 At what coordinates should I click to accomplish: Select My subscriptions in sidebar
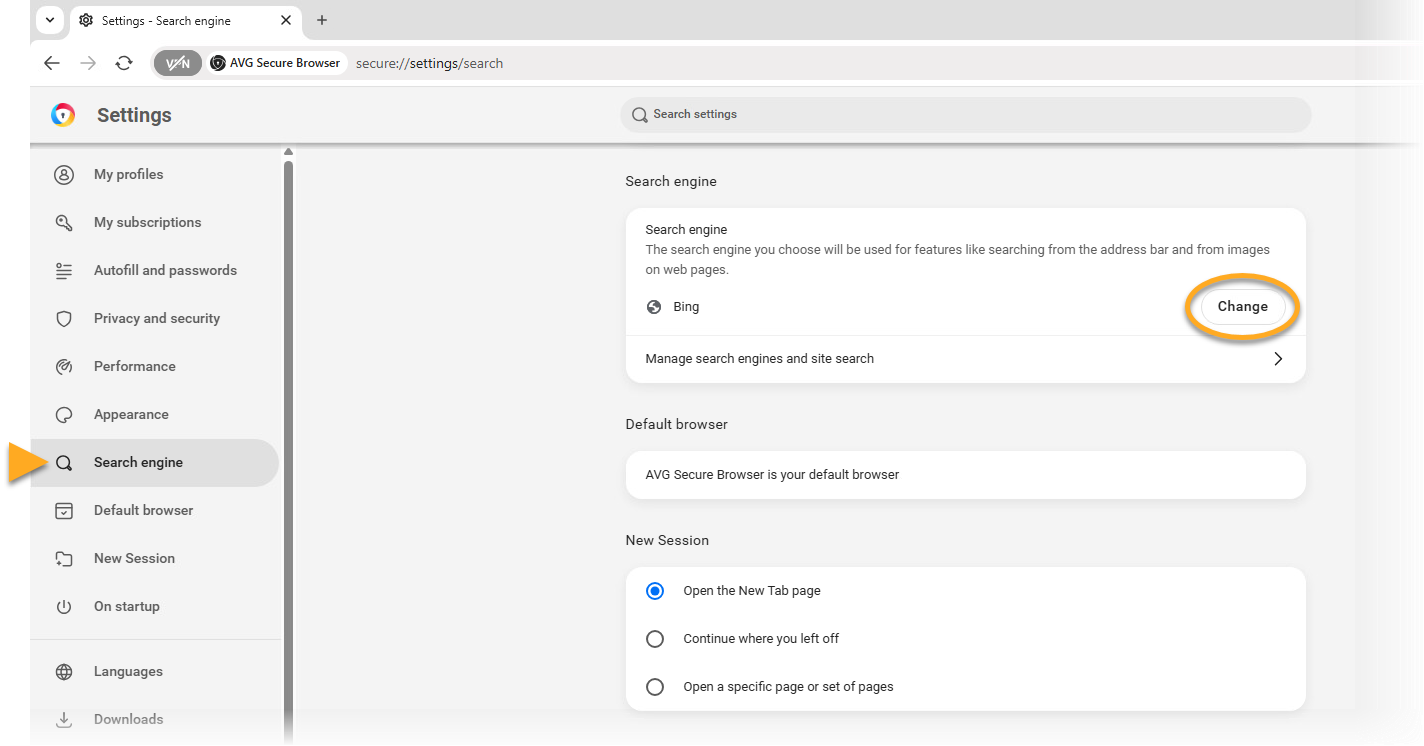tap(147, 222)
